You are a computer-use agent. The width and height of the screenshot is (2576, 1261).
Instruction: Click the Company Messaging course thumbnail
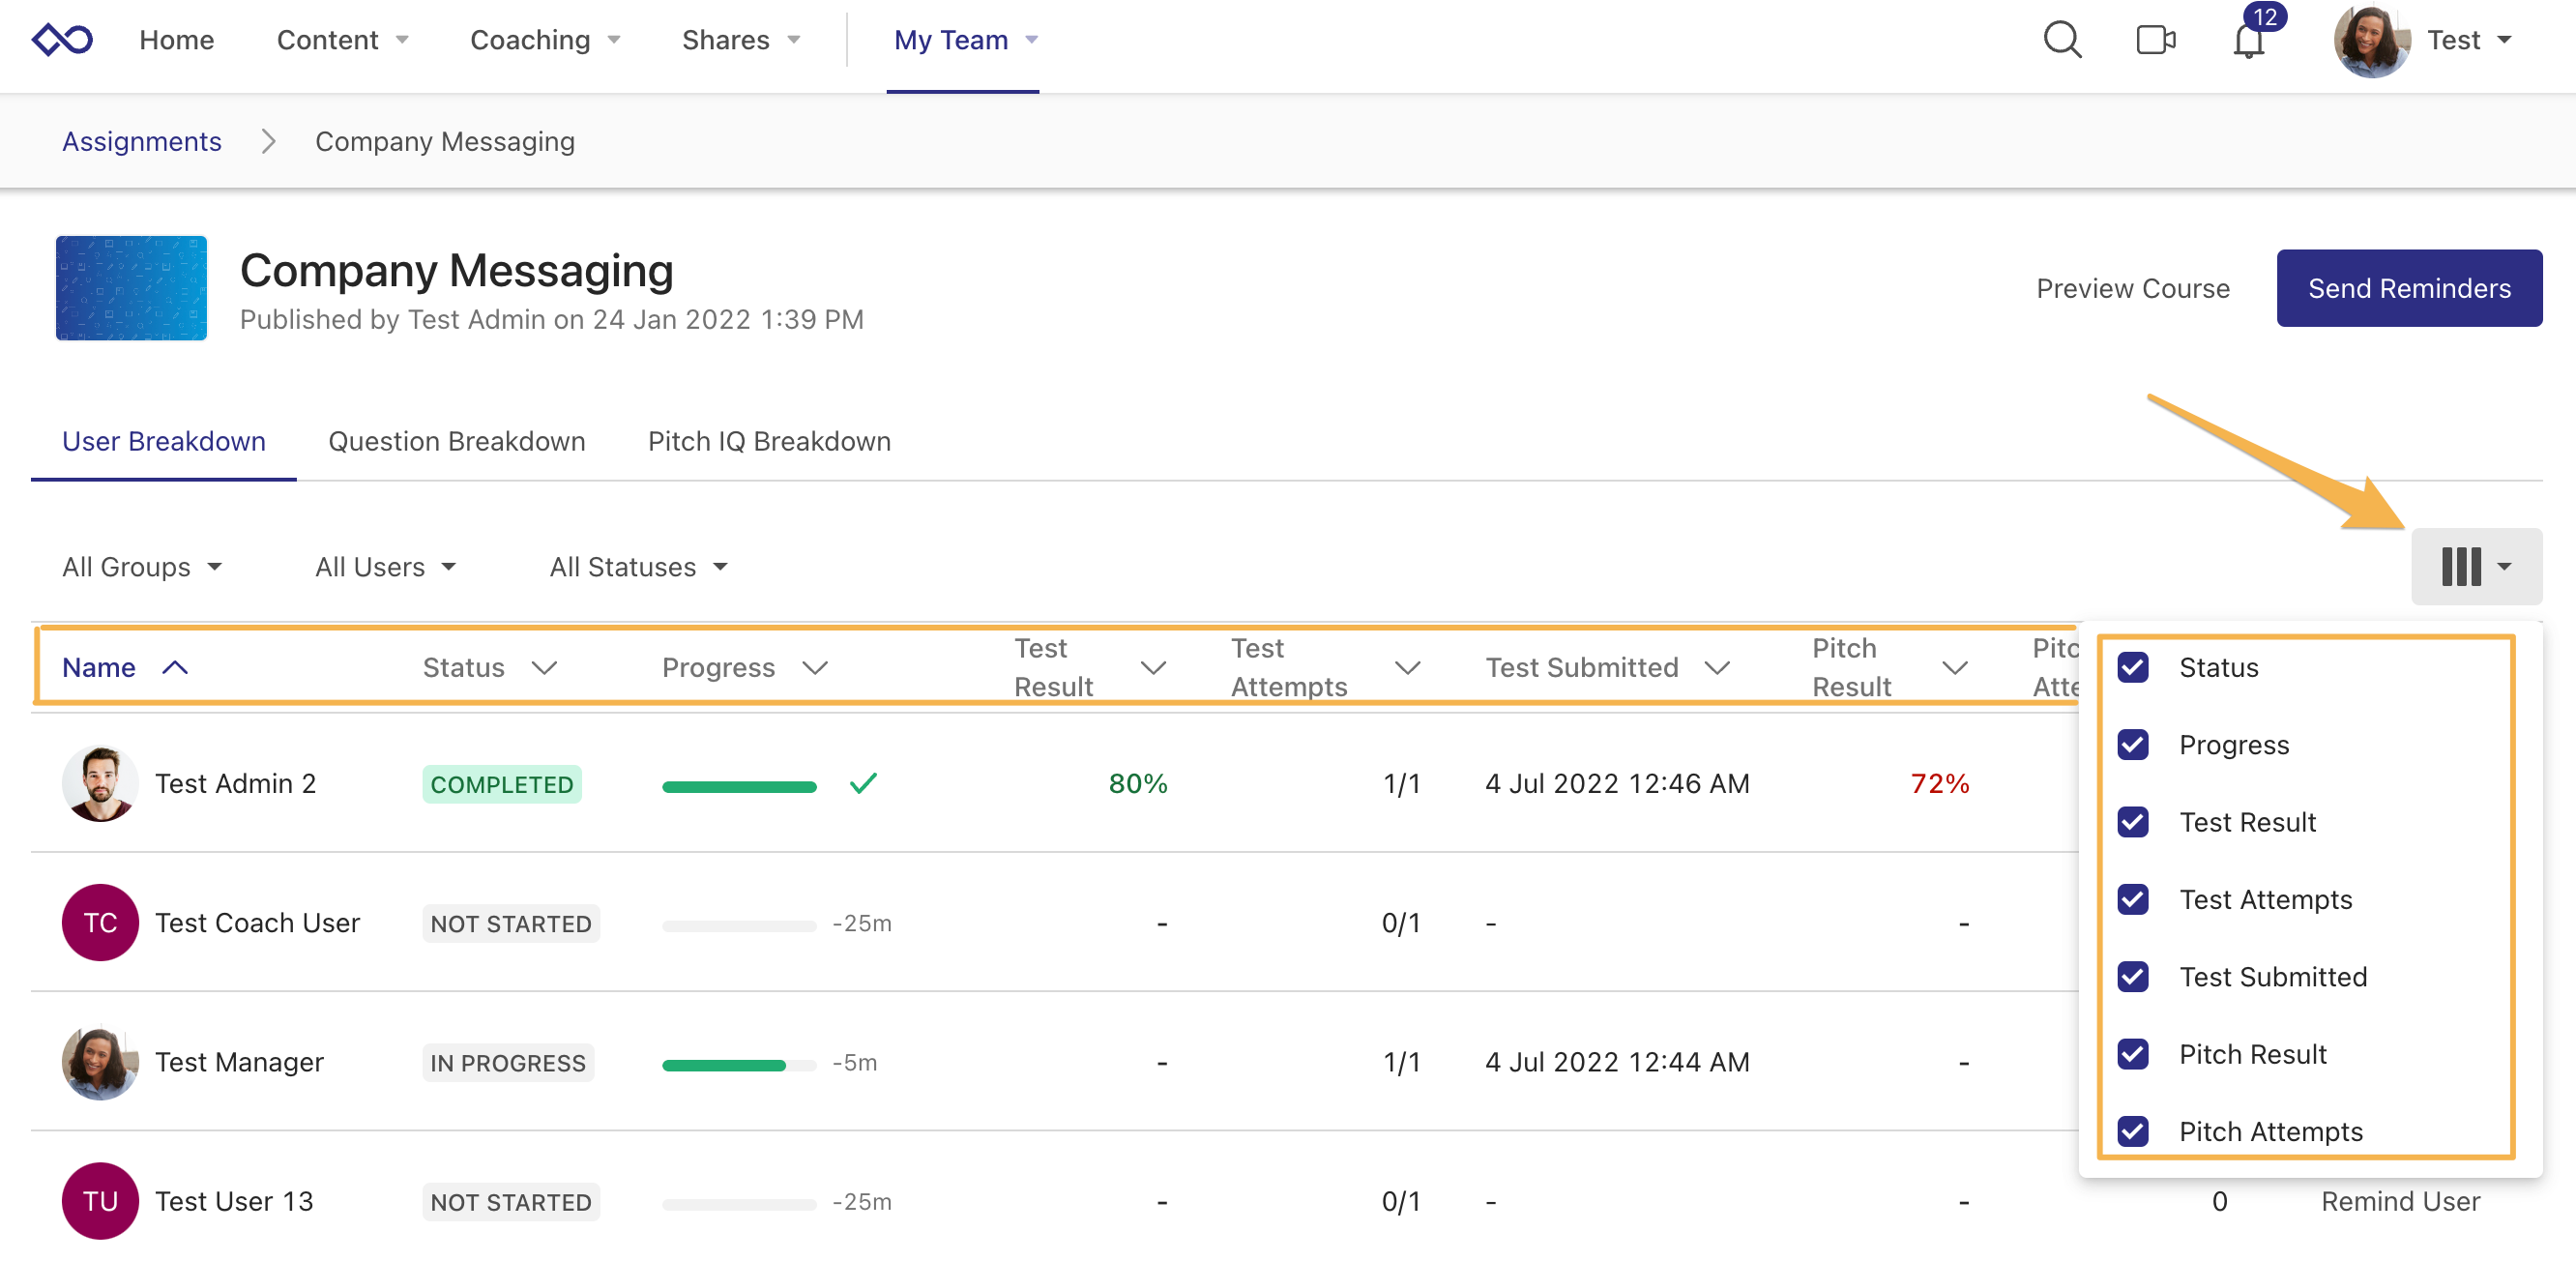coord(130,288)
